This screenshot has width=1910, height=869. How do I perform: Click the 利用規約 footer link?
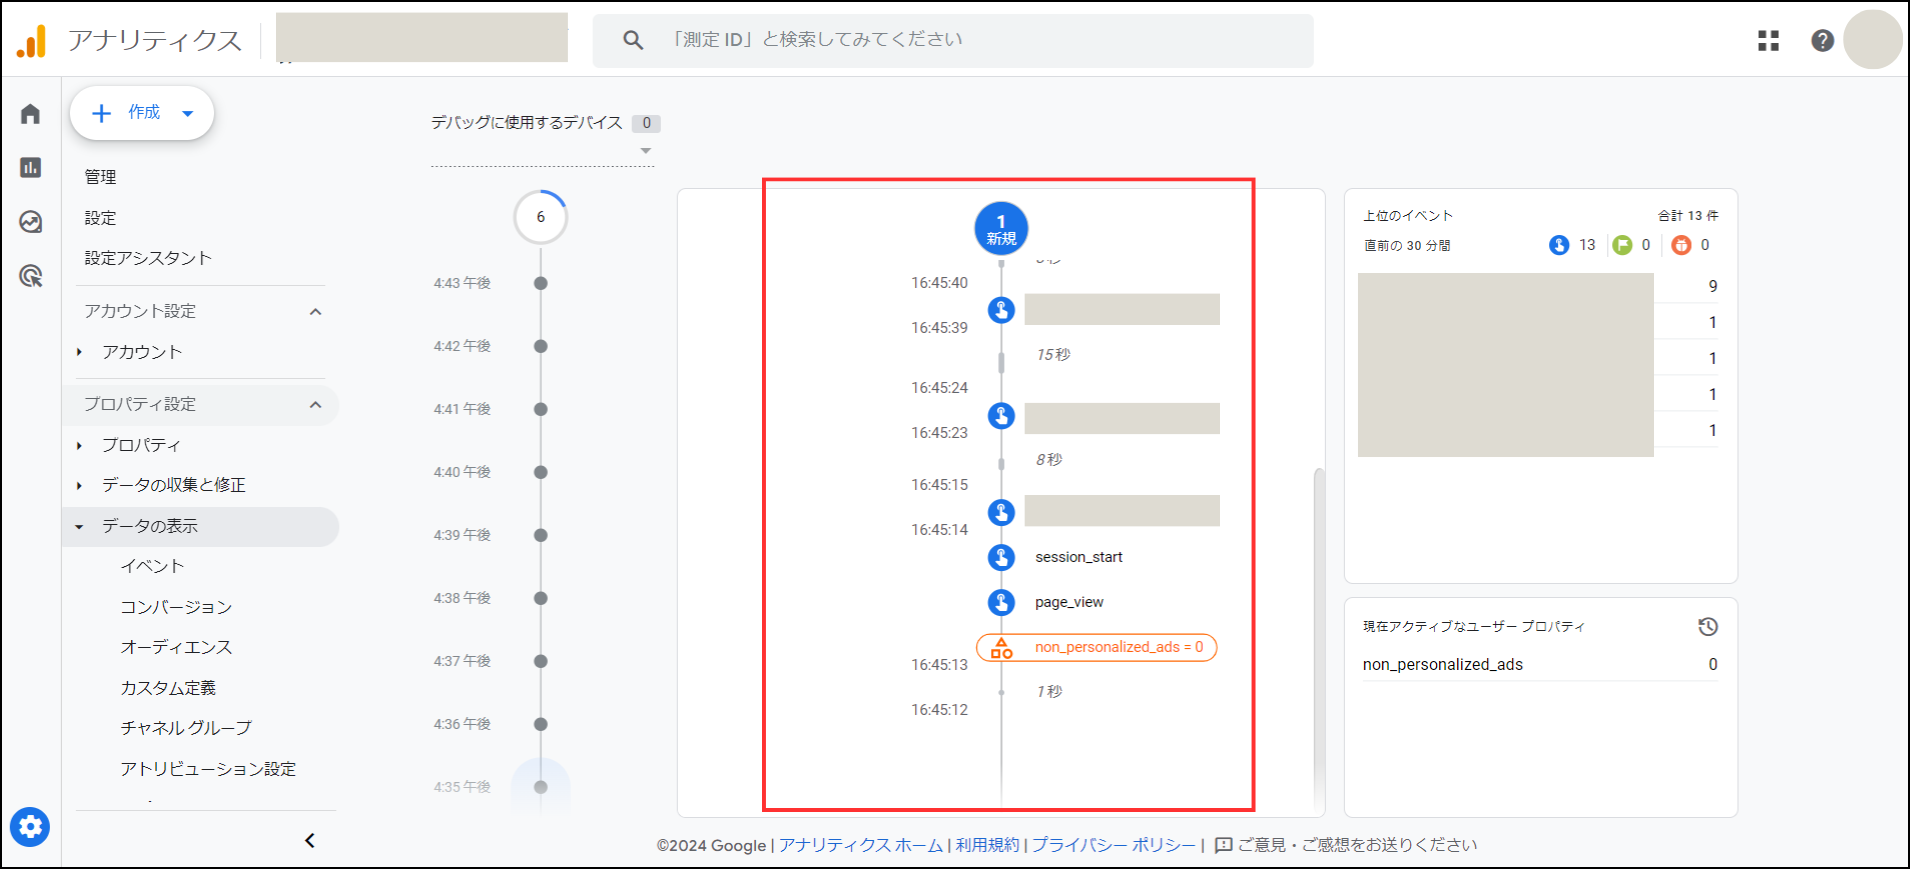(987, 845)
